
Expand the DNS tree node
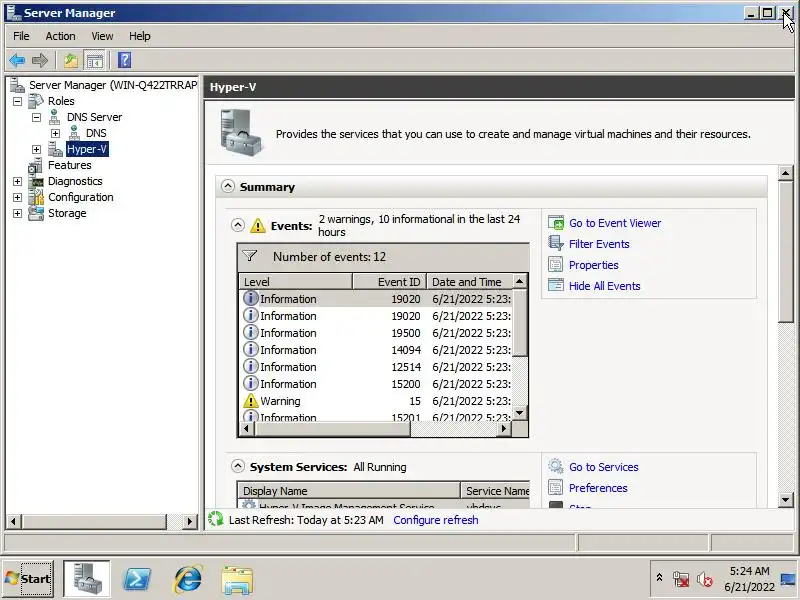55,133
